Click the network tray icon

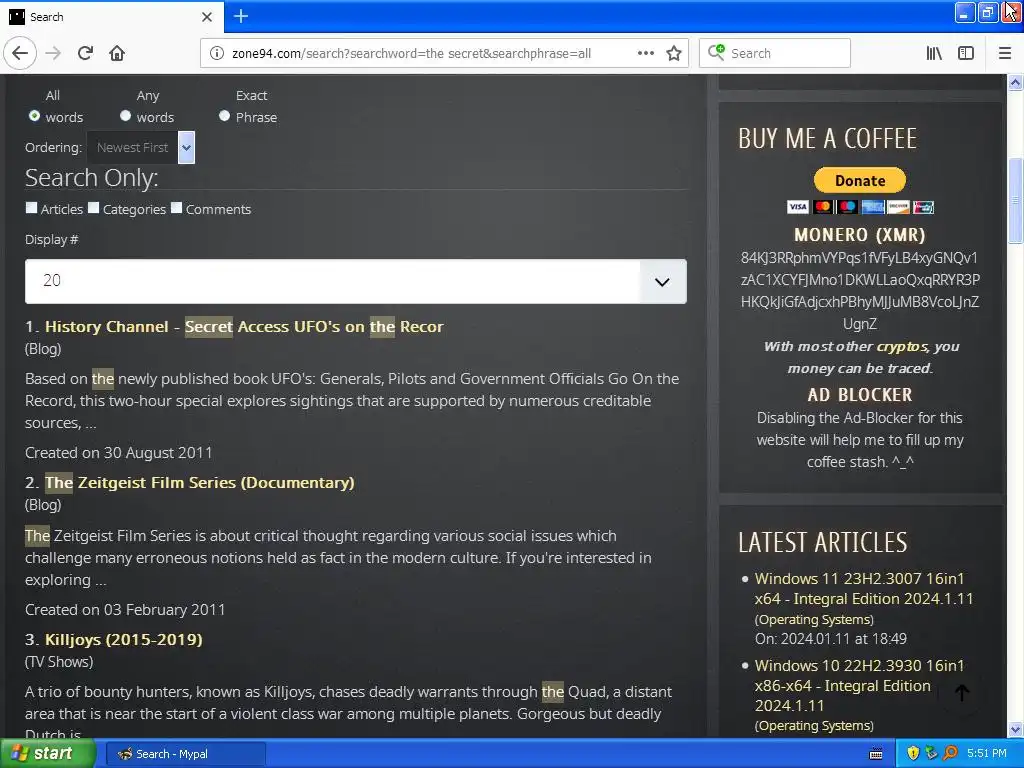point(931,754)
